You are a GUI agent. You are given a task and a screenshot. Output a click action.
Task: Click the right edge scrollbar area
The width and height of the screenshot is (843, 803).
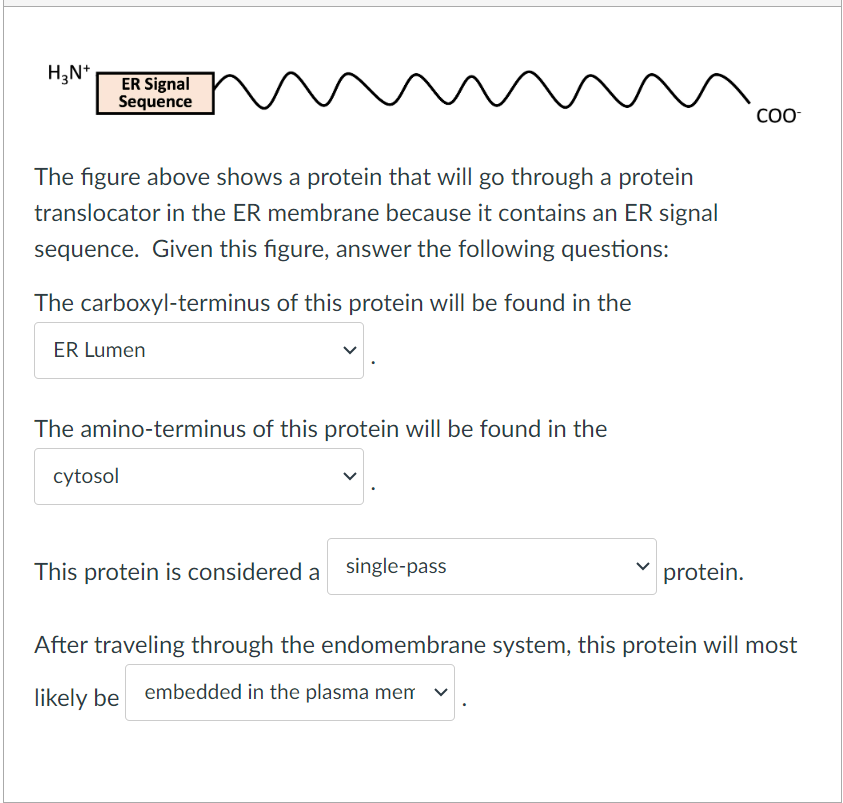(x=838, y=400)
